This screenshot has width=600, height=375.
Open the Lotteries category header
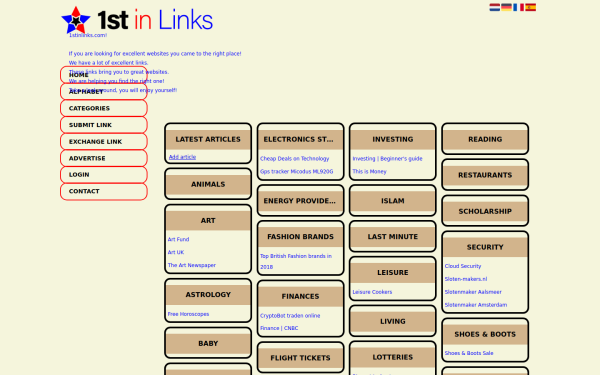[393, 357]
